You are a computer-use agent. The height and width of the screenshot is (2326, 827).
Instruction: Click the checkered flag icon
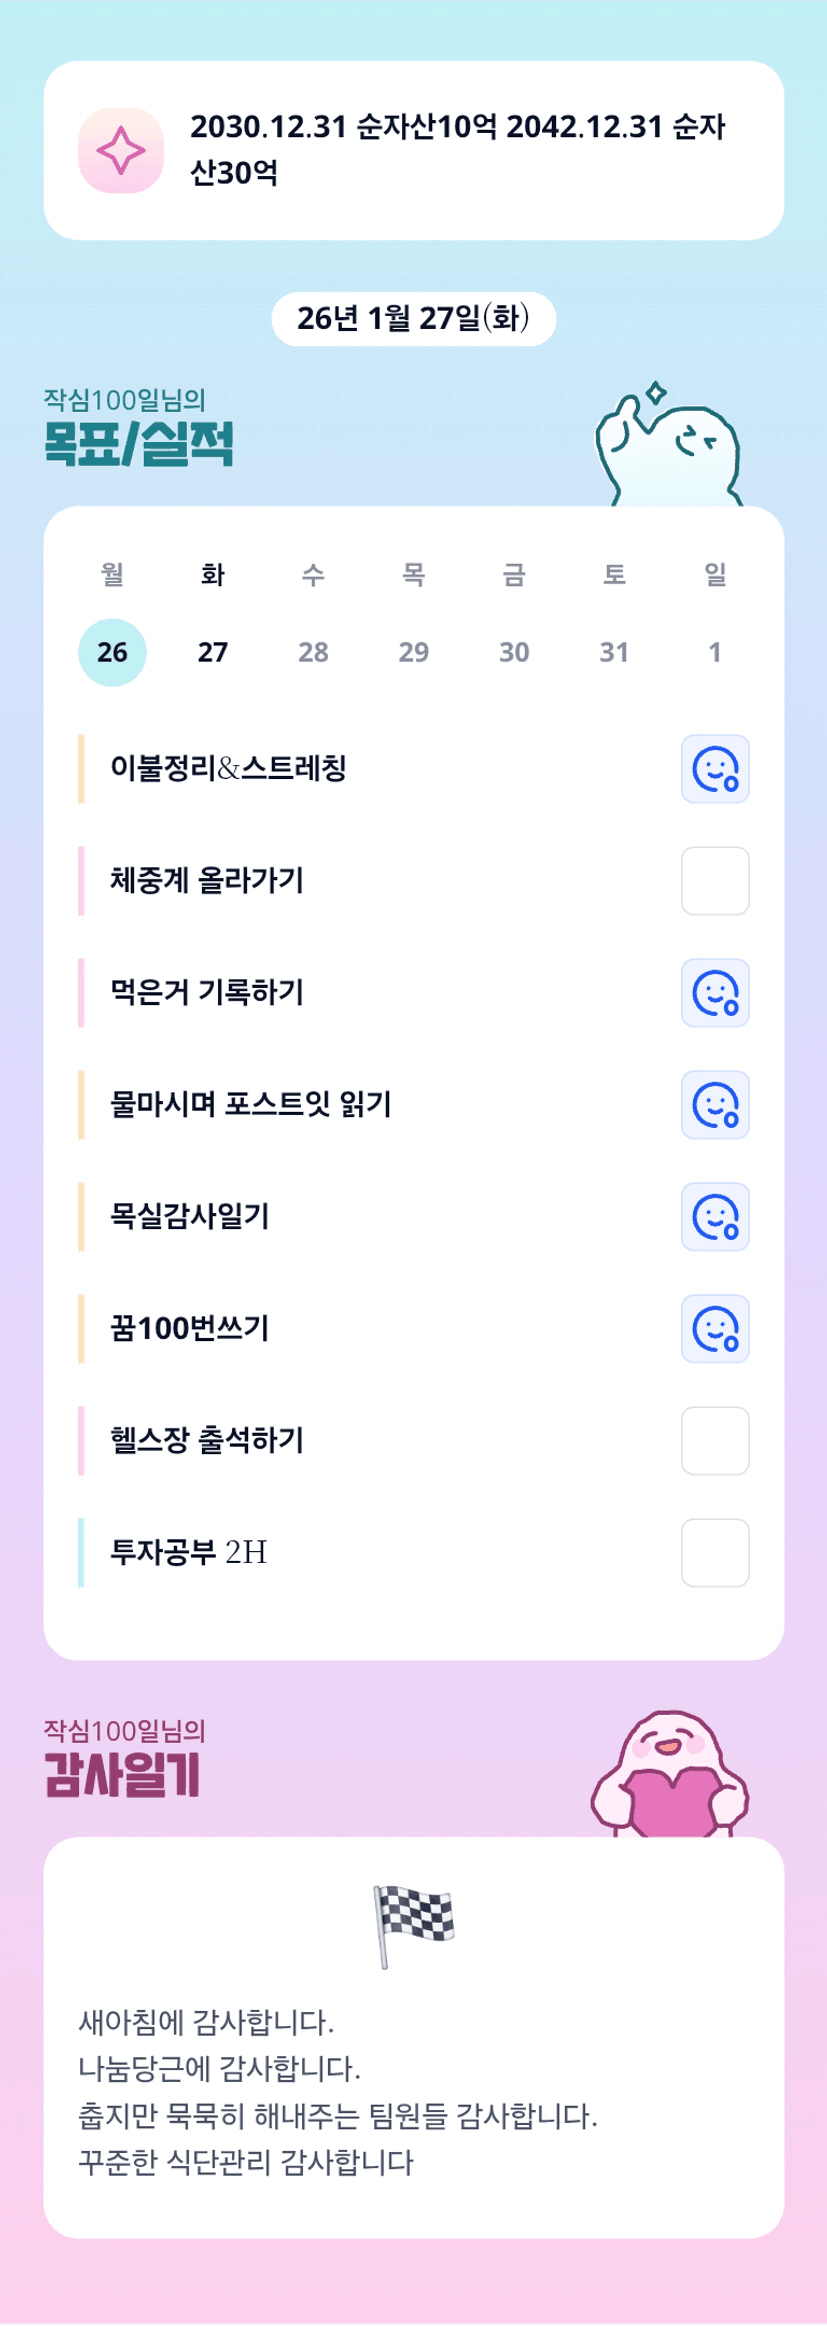pos(413,1924)
